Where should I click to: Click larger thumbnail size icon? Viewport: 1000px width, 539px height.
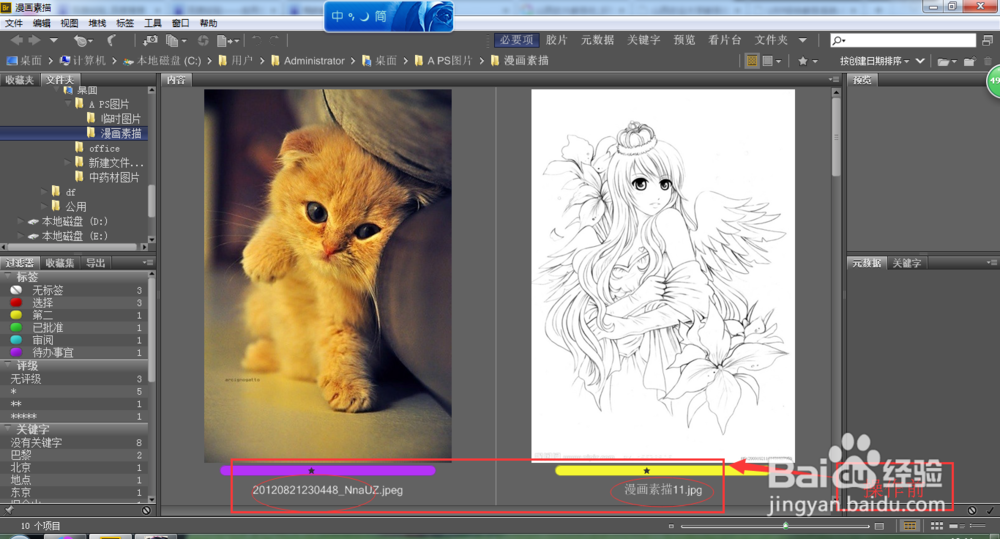[879, 526]
